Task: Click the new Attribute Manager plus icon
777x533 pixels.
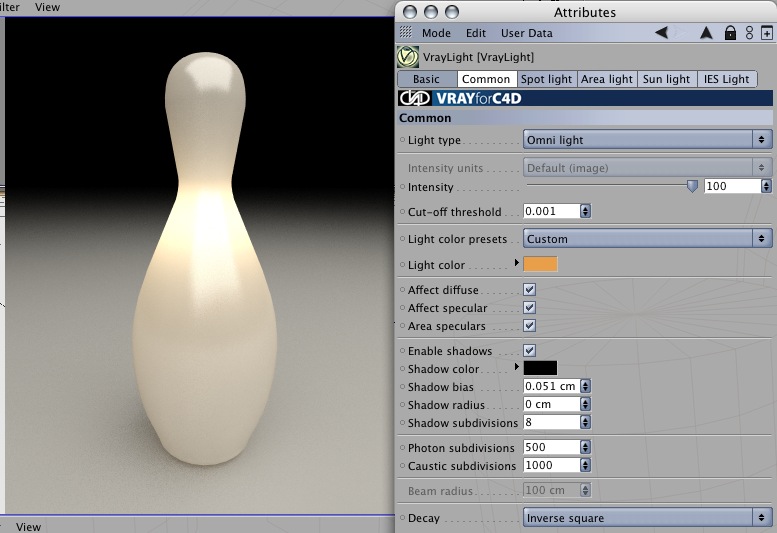Action: tap(767, 33)
